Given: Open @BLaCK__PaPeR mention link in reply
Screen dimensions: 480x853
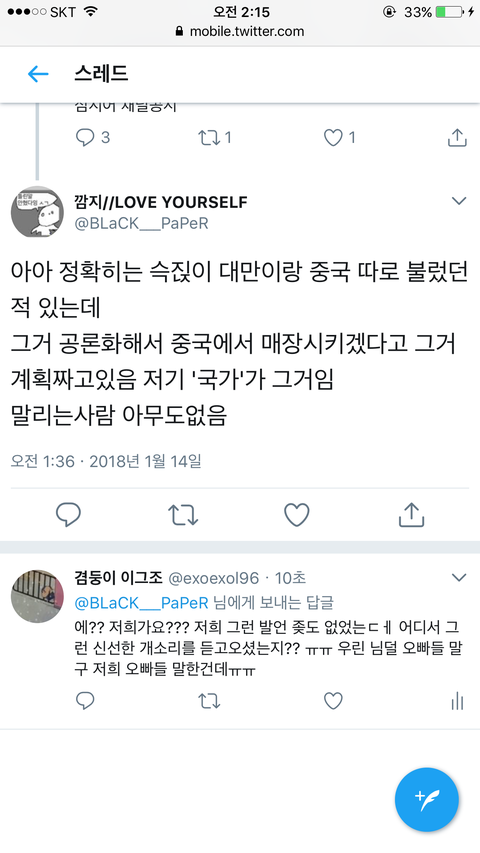Looking at the screenshot, I should pyautogui.click(x=141, y=603).
